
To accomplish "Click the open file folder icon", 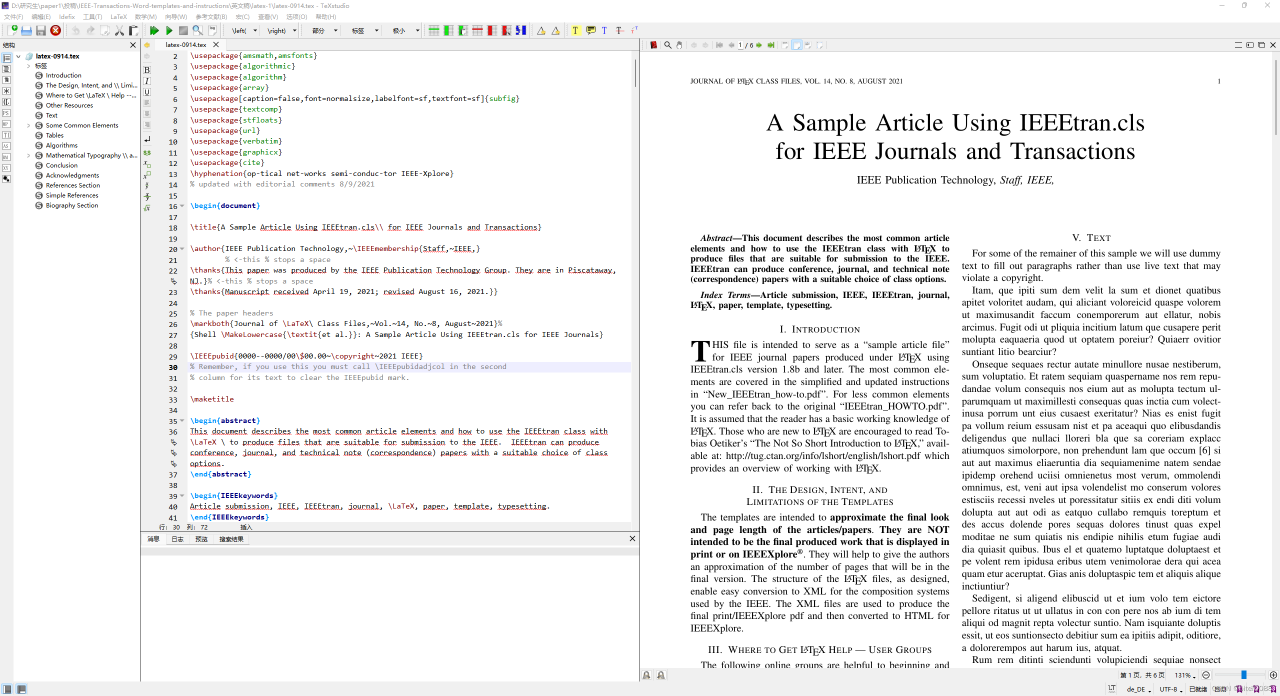I will click(26, 31).
